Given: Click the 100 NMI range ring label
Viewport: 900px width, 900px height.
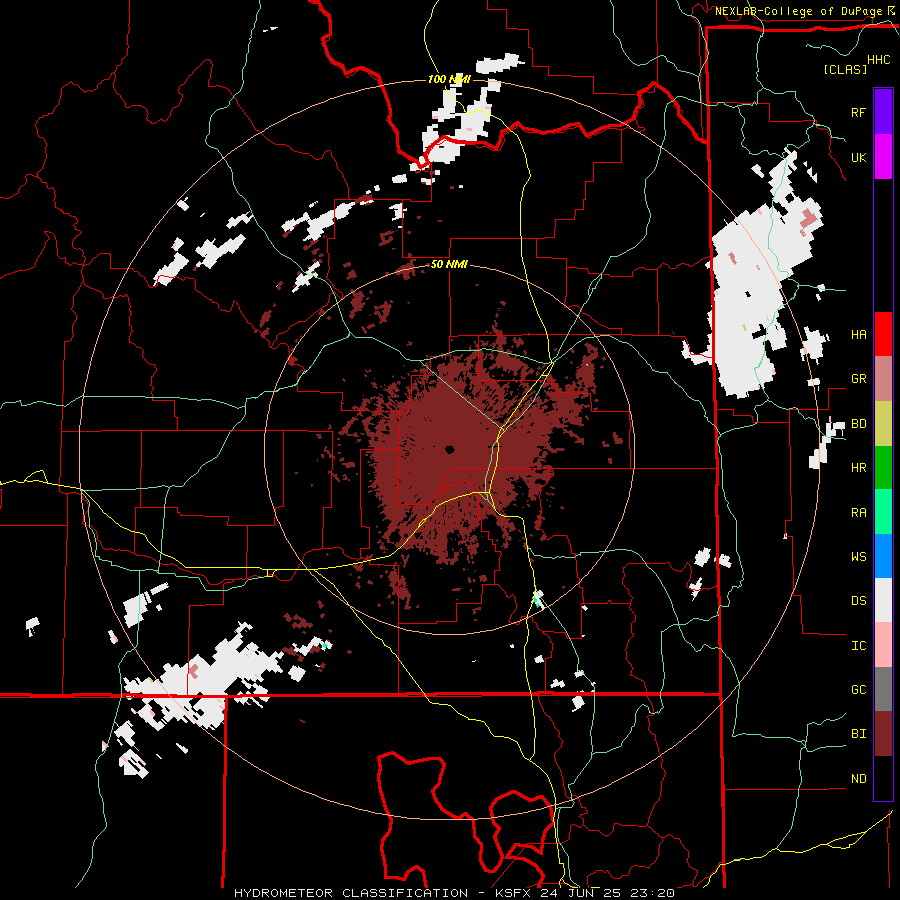Looking at the screenshot, I should point(449,79).
